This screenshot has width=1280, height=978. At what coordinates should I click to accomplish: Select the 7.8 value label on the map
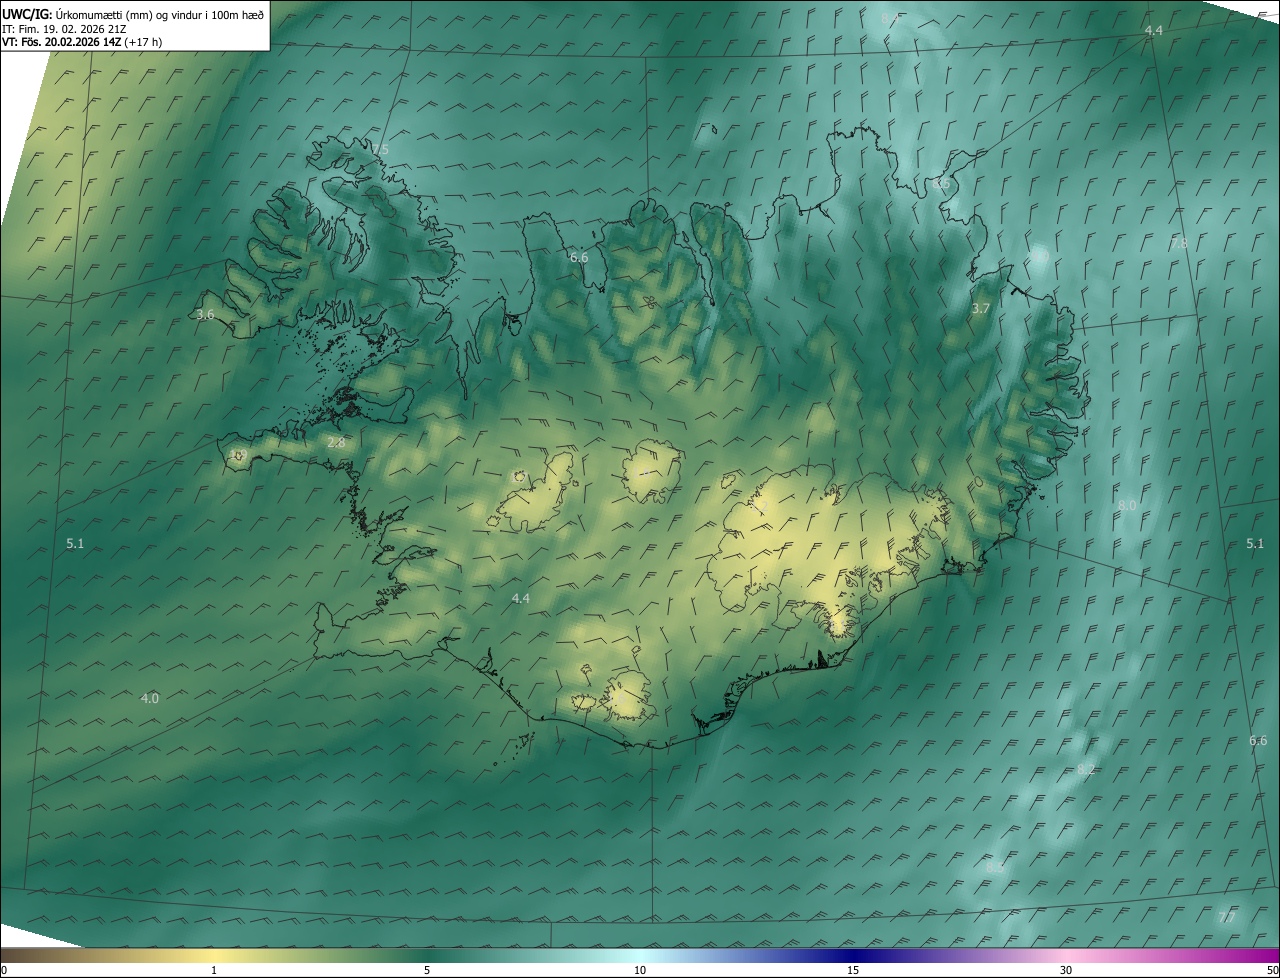coord(1179,243)
